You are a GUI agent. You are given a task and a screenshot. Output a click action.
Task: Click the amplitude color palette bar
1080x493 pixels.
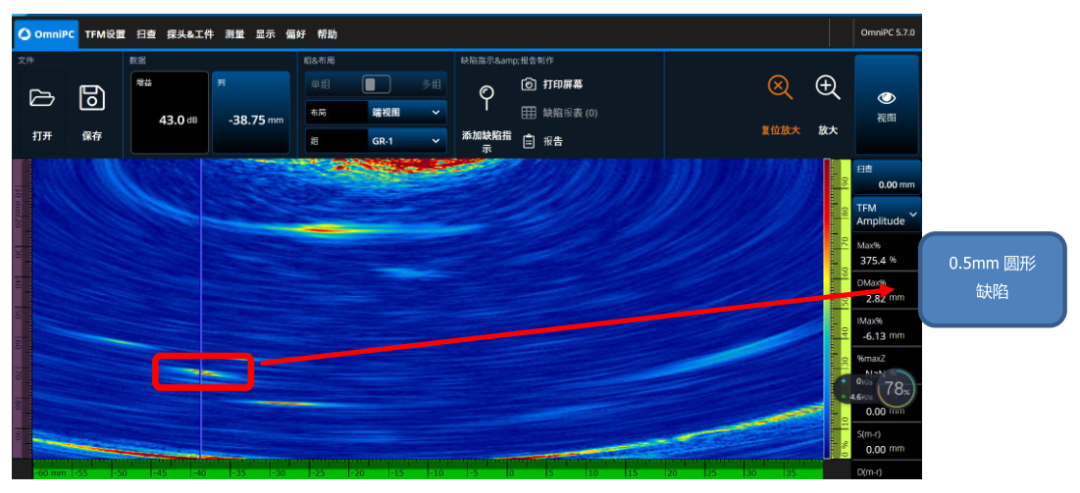click(x=827, y=308)
